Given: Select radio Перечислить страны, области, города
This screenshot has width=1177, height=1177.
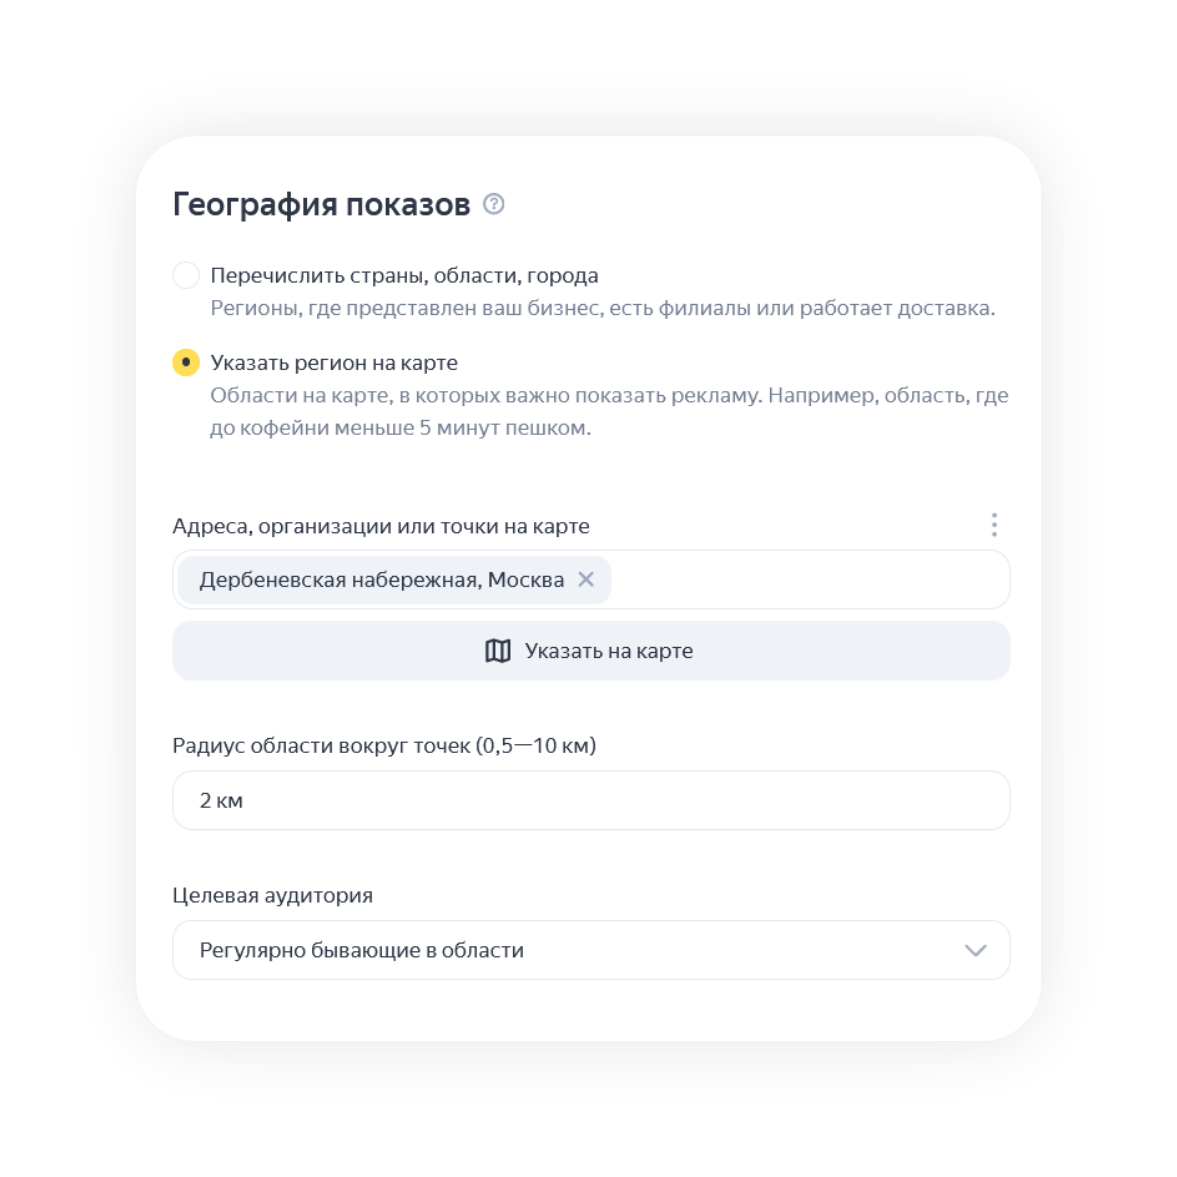Looking at the screenshot, I should [186, 275].
